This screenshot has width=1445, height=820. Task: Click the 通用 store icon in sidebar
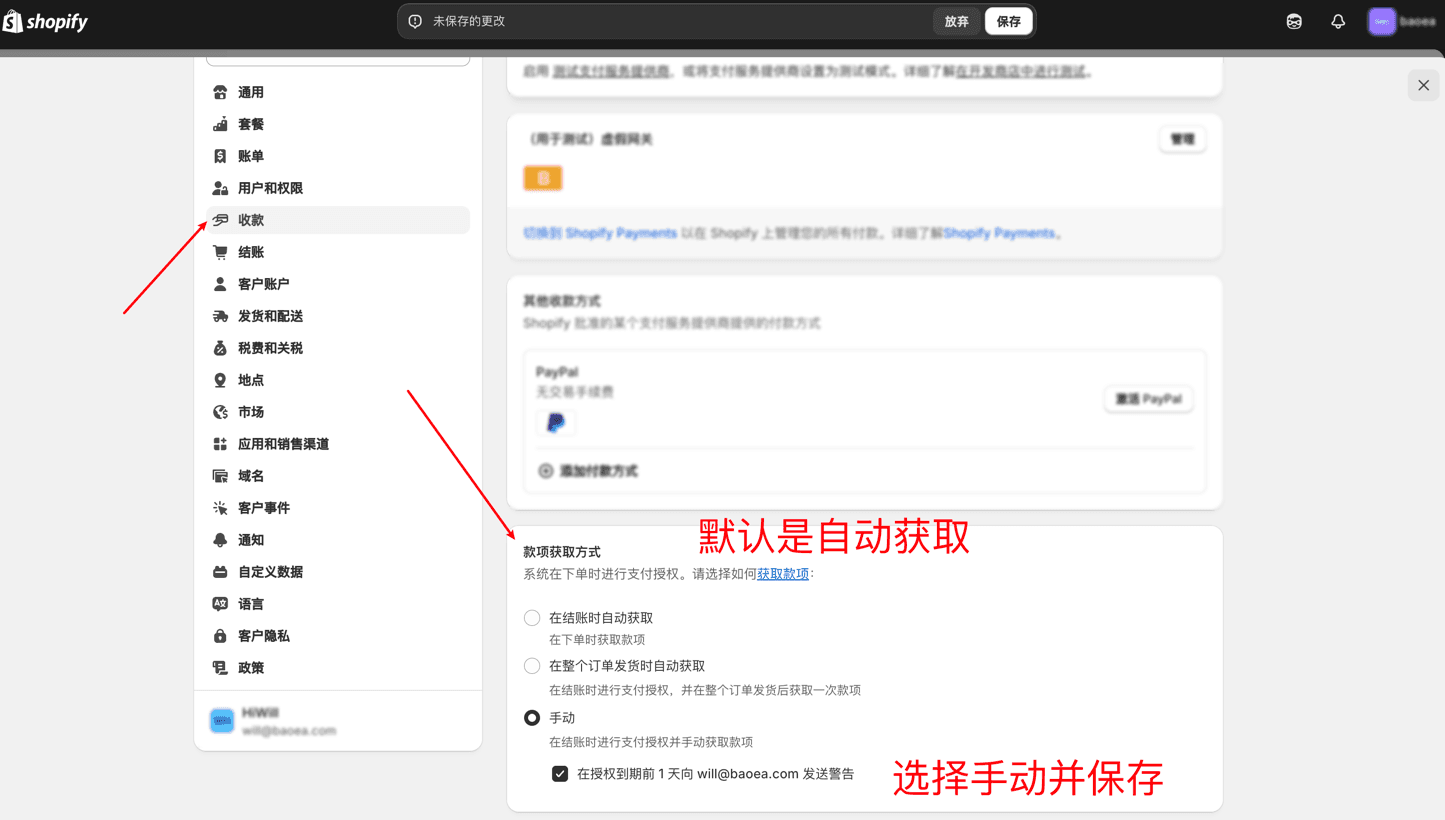(220, 92)
